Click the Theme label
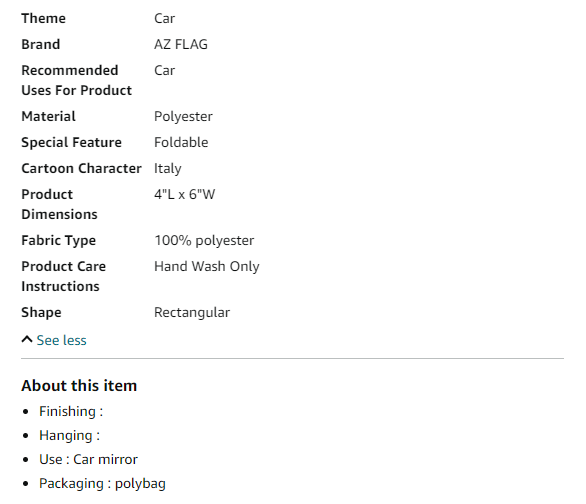Screen dimensions: 586x504 (43, 18)
